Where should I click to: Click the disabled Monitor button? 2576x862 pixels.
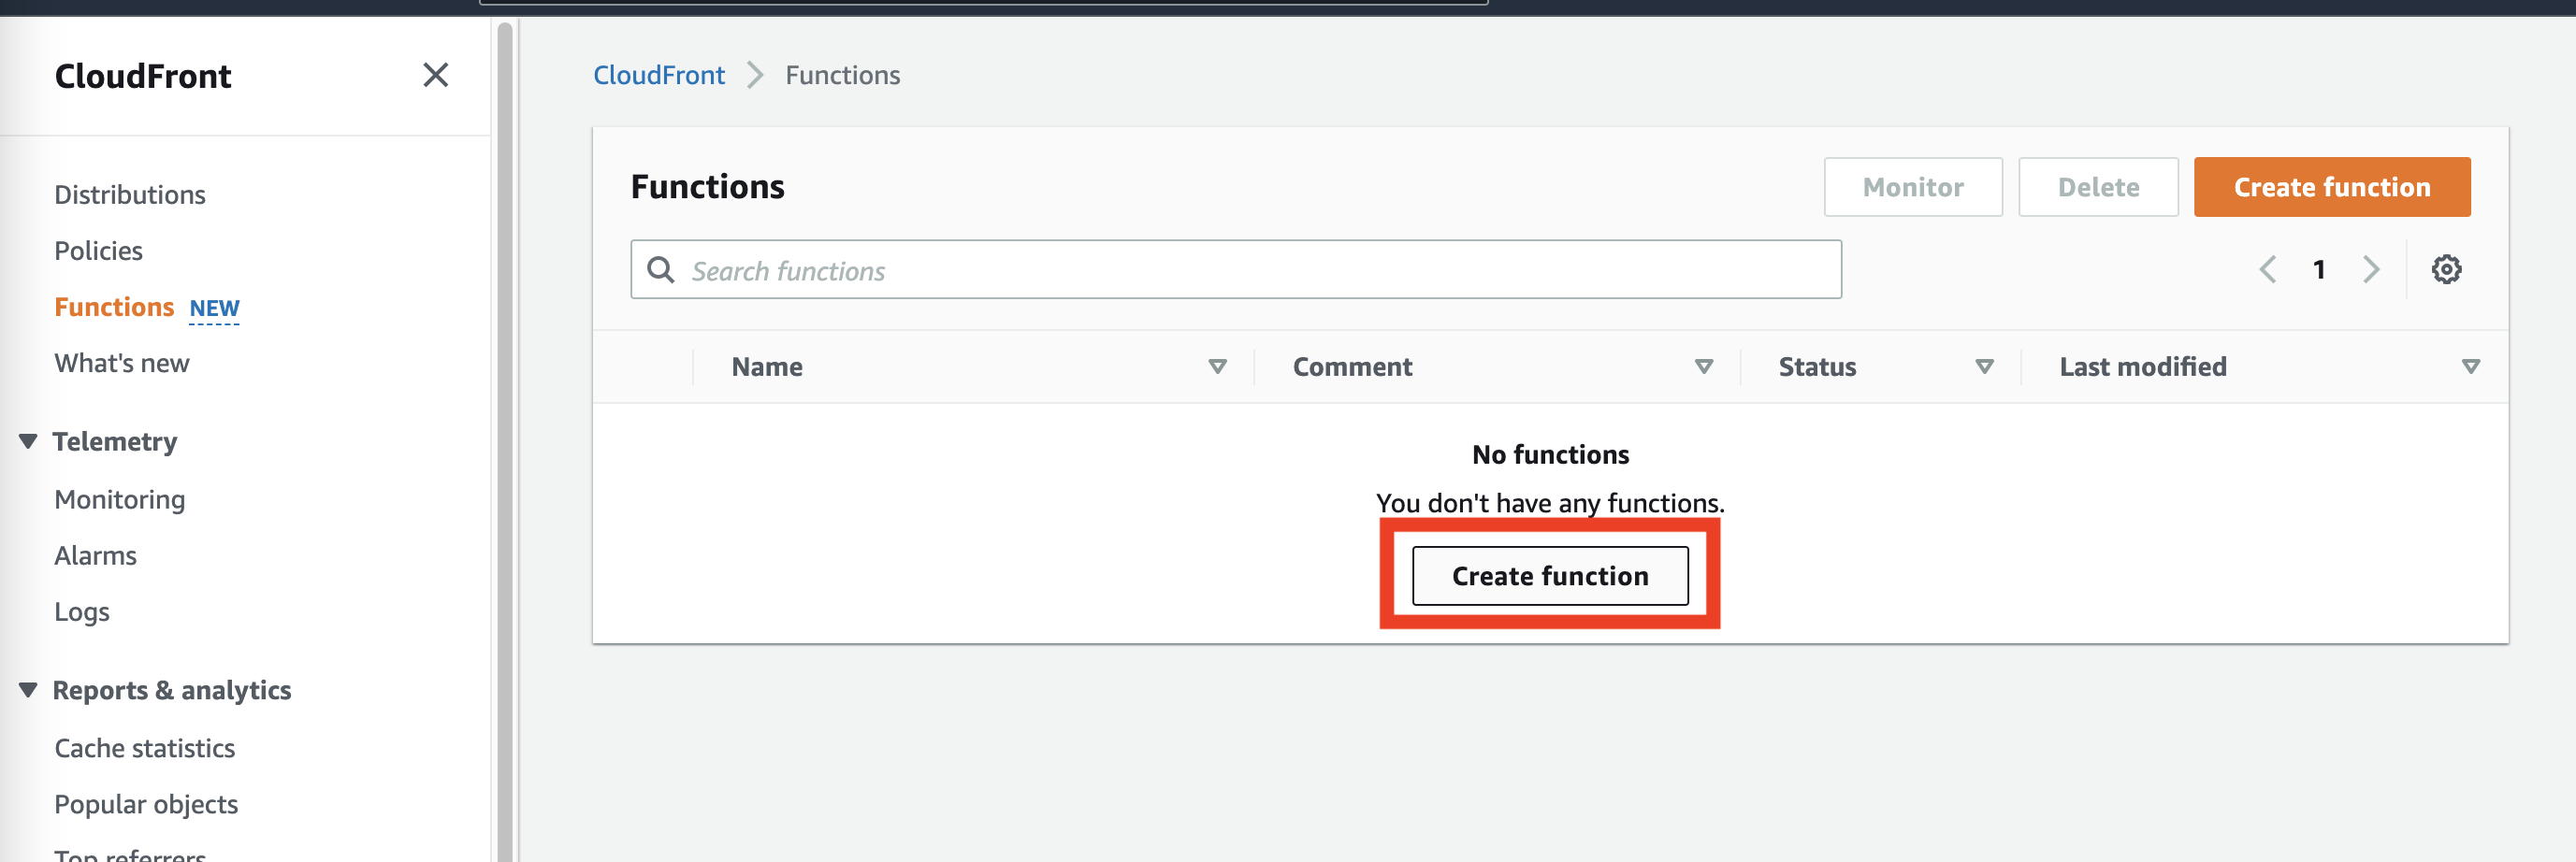point(1912,187)
